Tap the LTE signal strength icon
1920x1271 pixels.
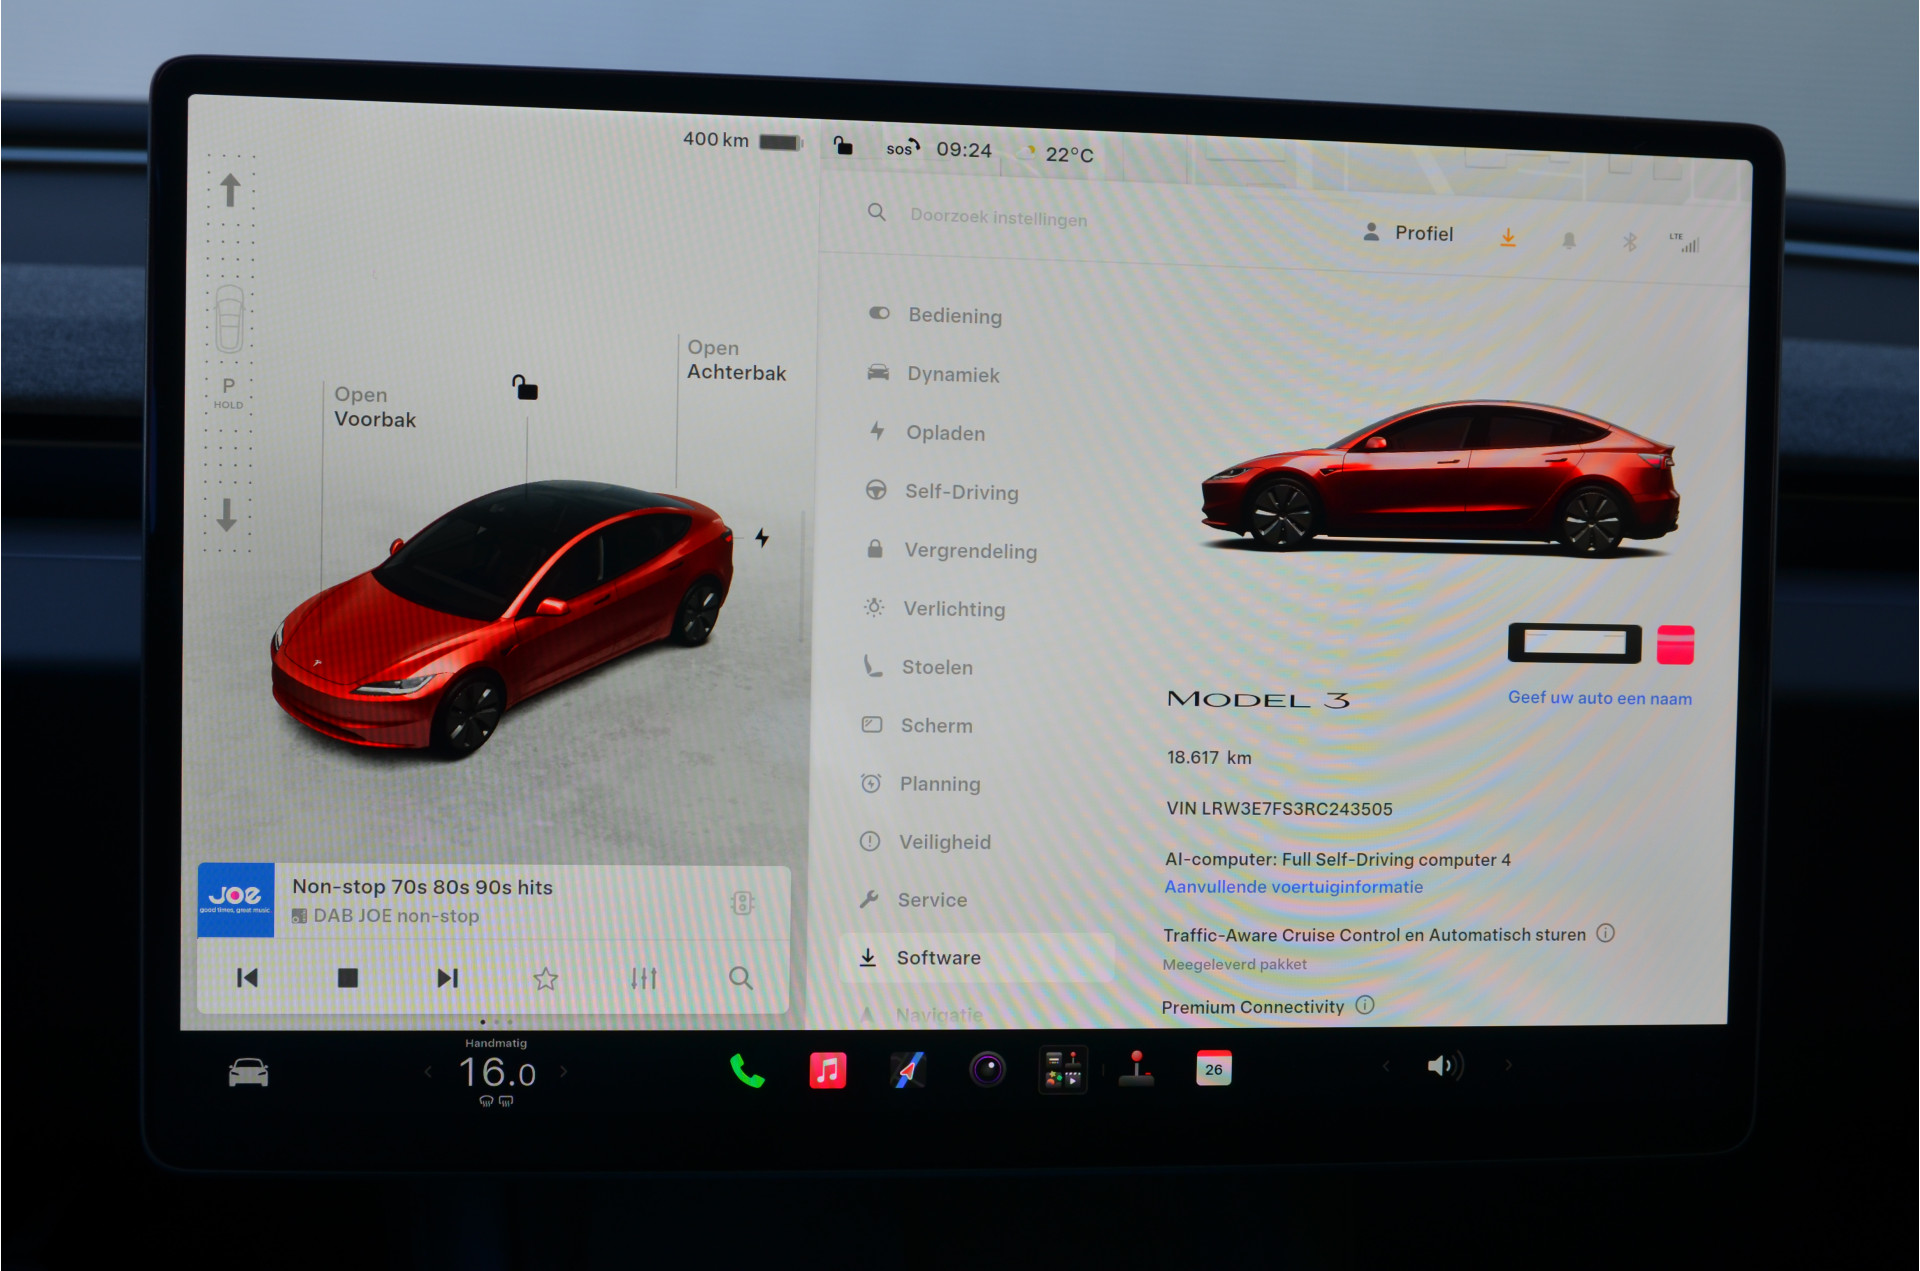coord(1684,242)
